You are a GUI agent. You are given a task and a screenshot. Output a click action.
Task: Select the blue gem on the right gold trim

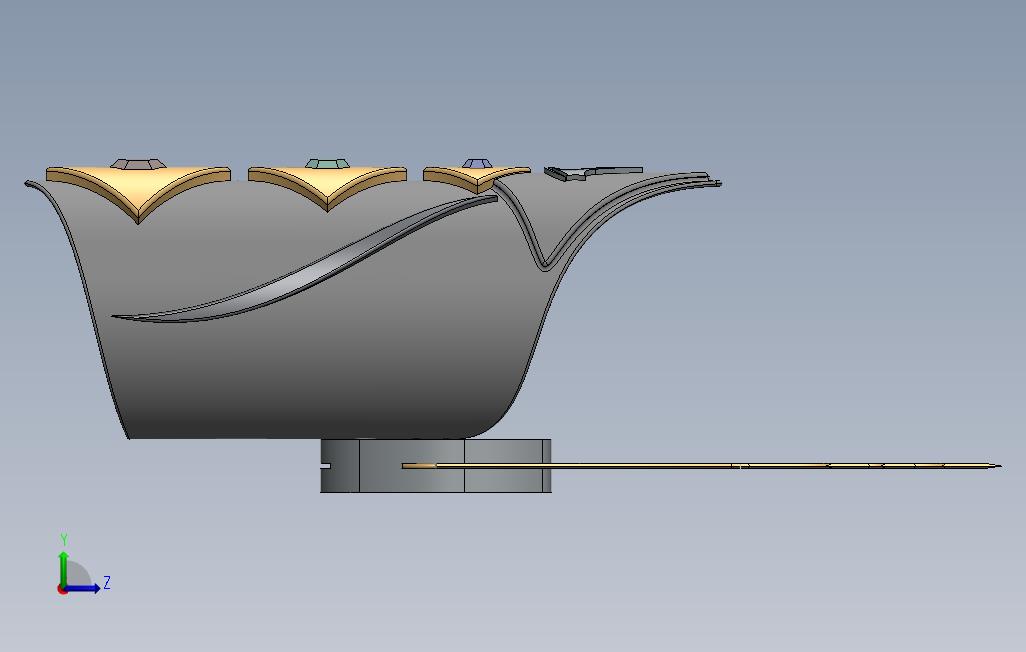[x=477, y=163]
